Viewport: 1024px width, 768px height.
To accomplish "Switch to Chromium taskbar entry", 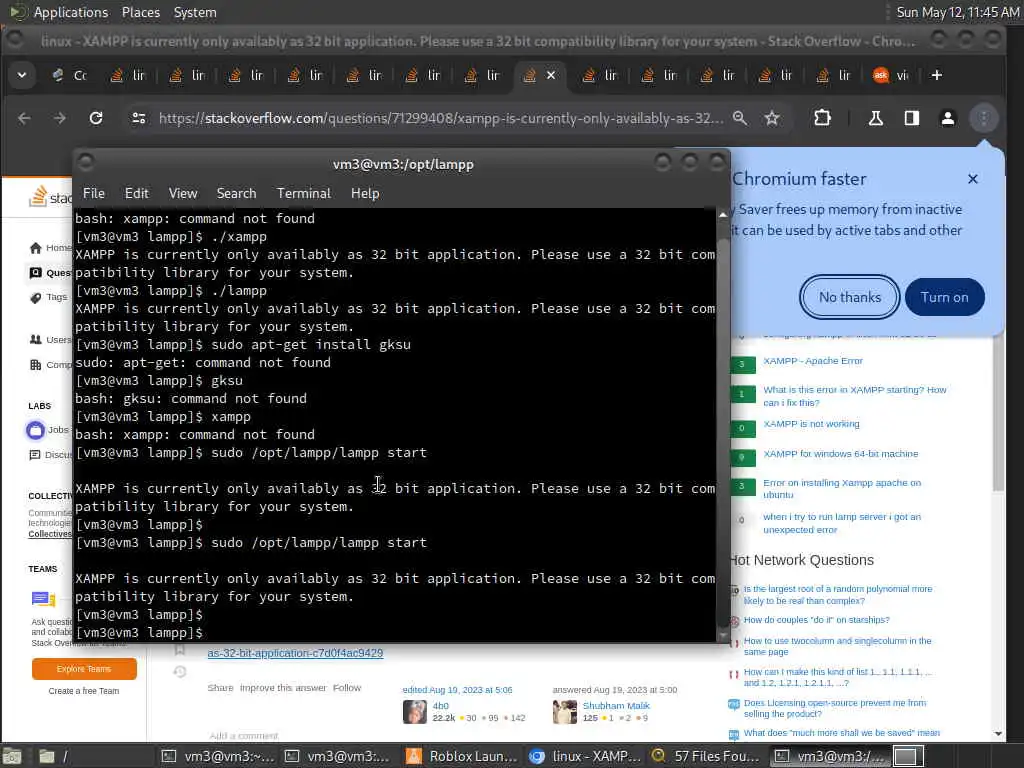I will point(584,756).
